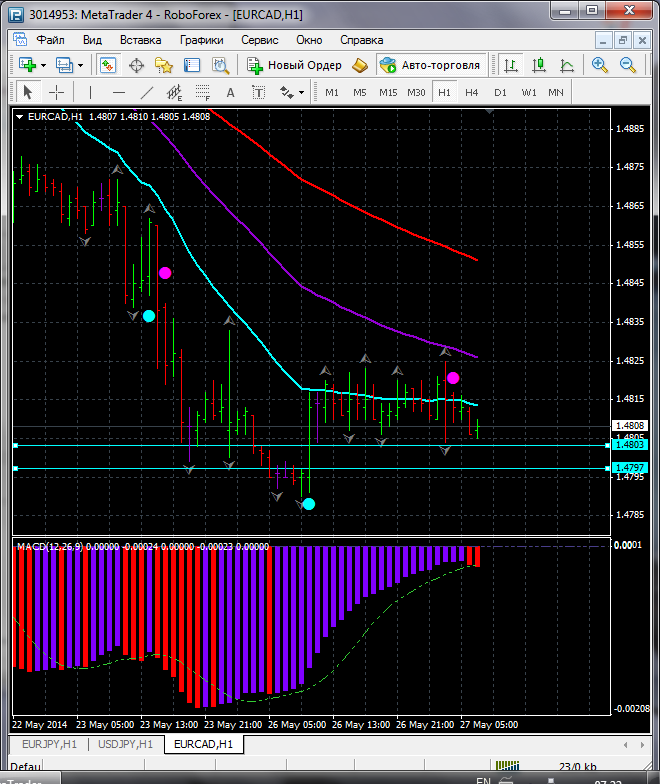
Task: Toggle the Market Watch window icon
Action: pos(108,65)
